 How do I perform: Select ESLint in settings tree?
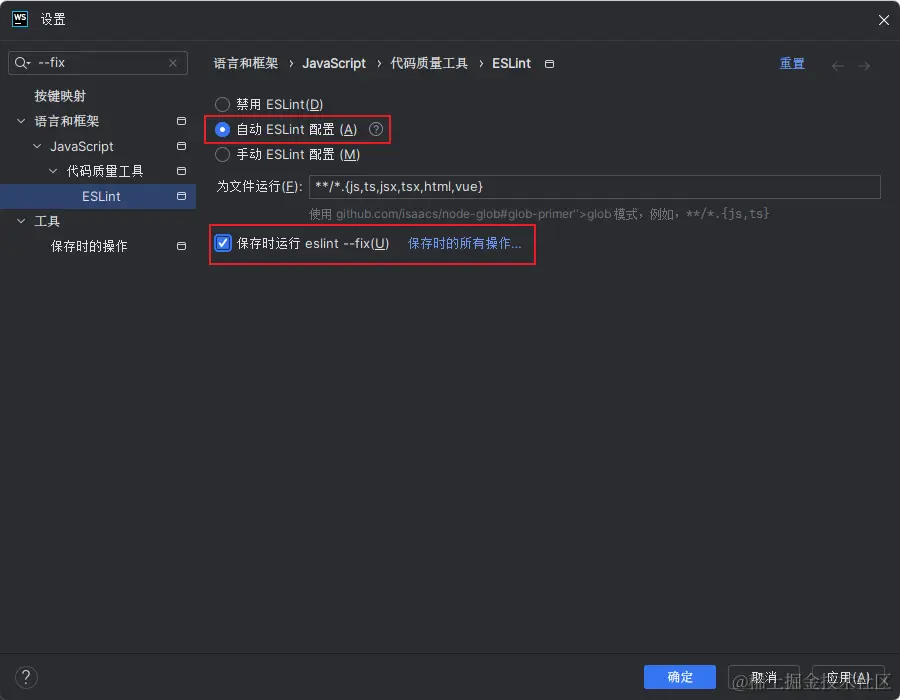[x=102, y=196]
